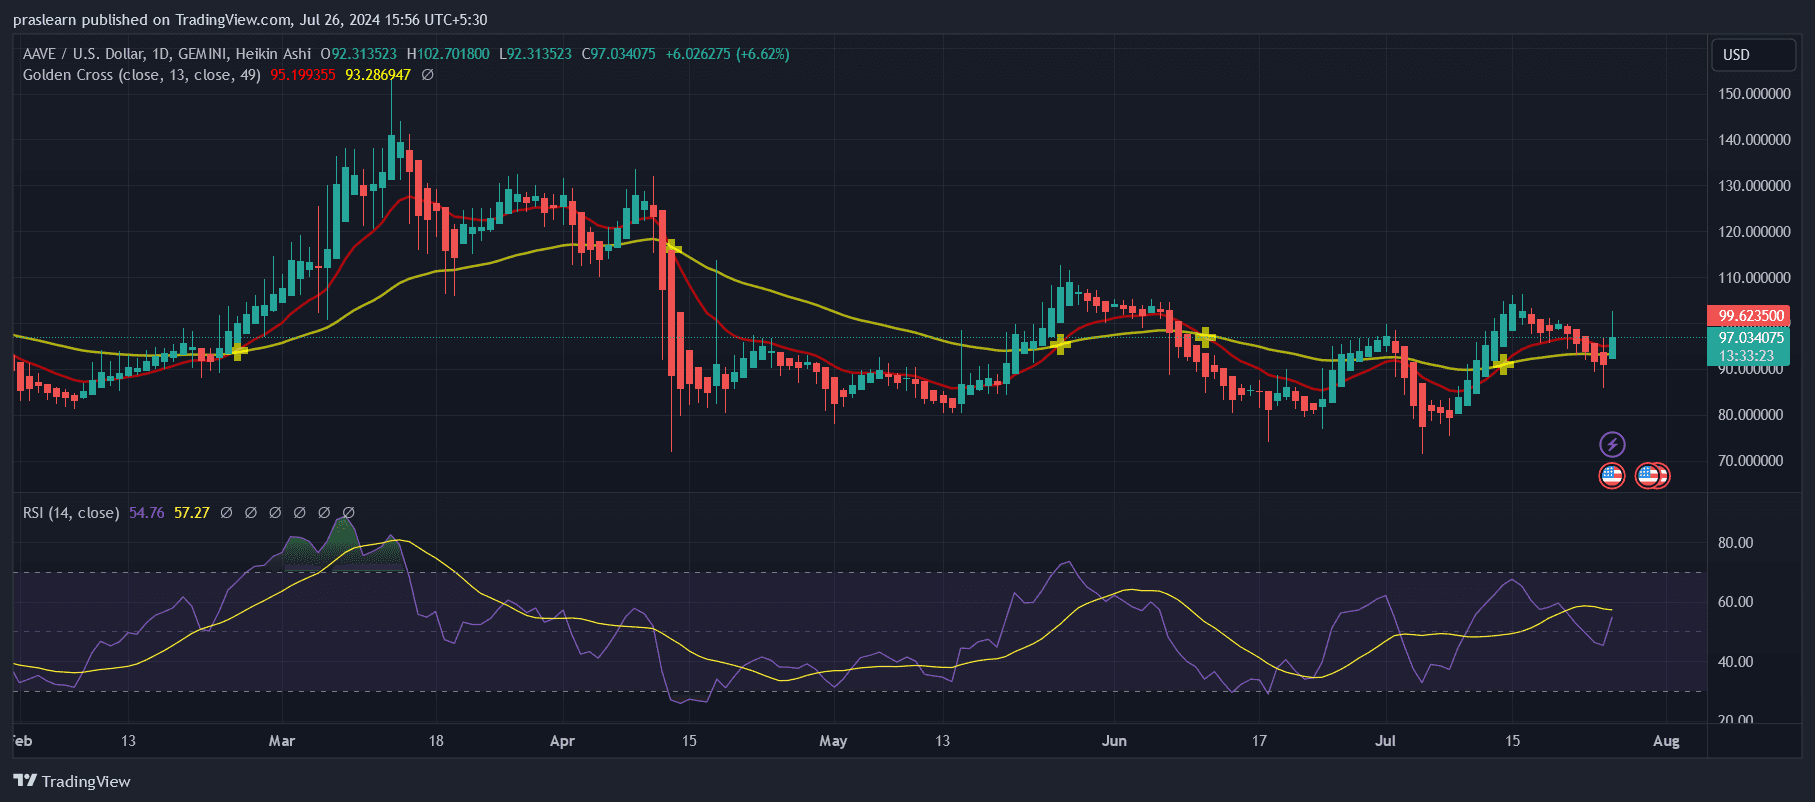
Task: Click the 120.000000 price axis label
Action: pos(1754,232)
